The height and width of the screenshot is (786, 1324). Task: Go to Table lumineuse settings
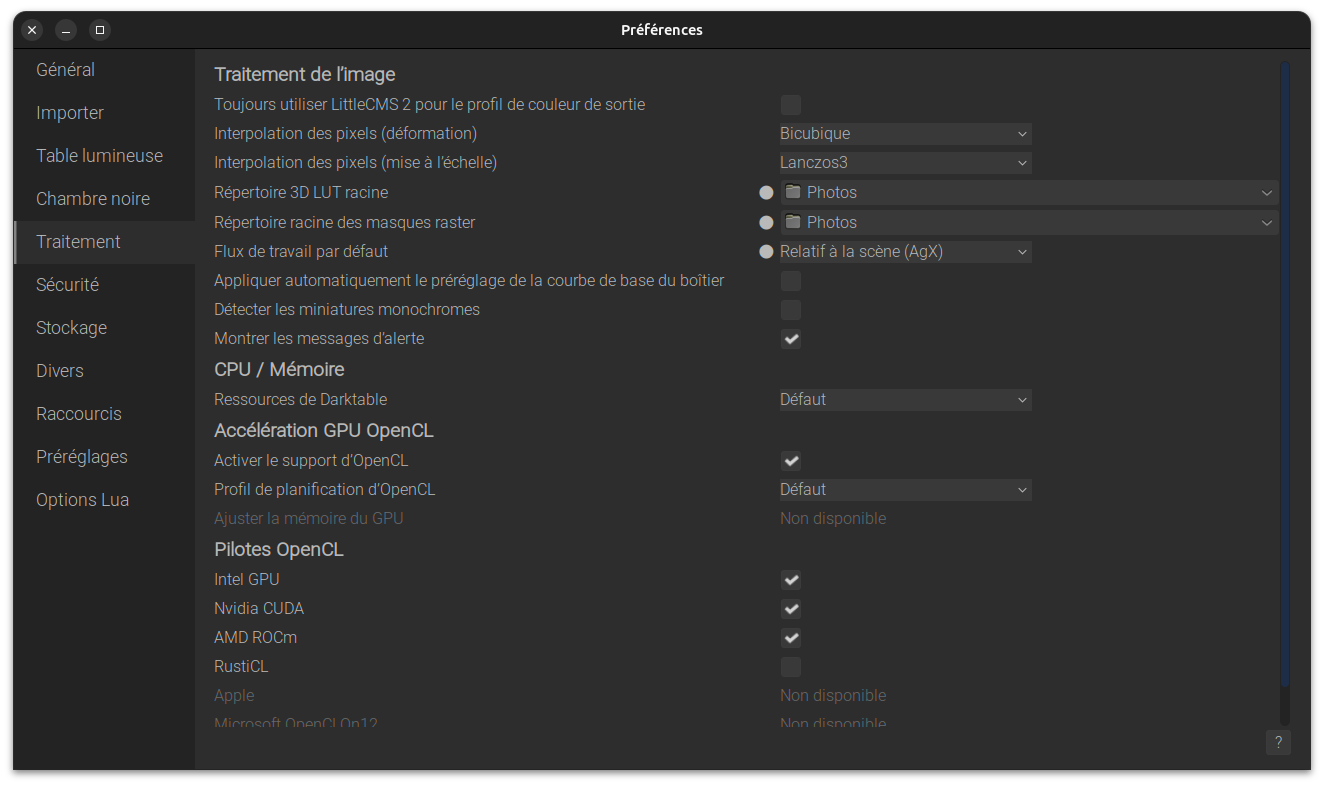(99, 156)
